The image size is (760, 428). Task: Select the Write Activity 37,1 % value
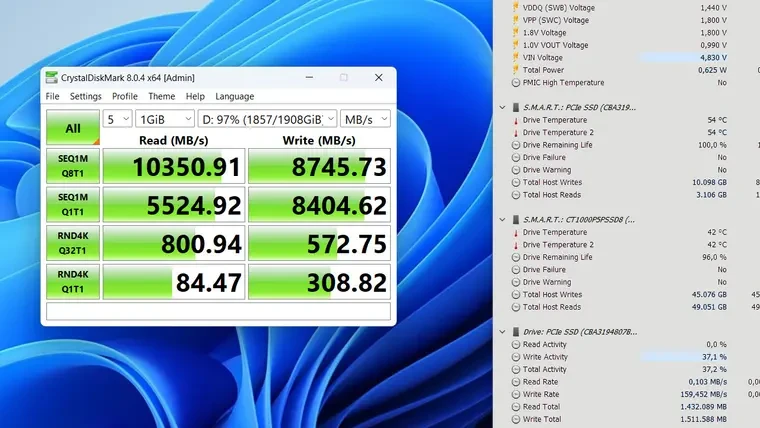point(714,357)
